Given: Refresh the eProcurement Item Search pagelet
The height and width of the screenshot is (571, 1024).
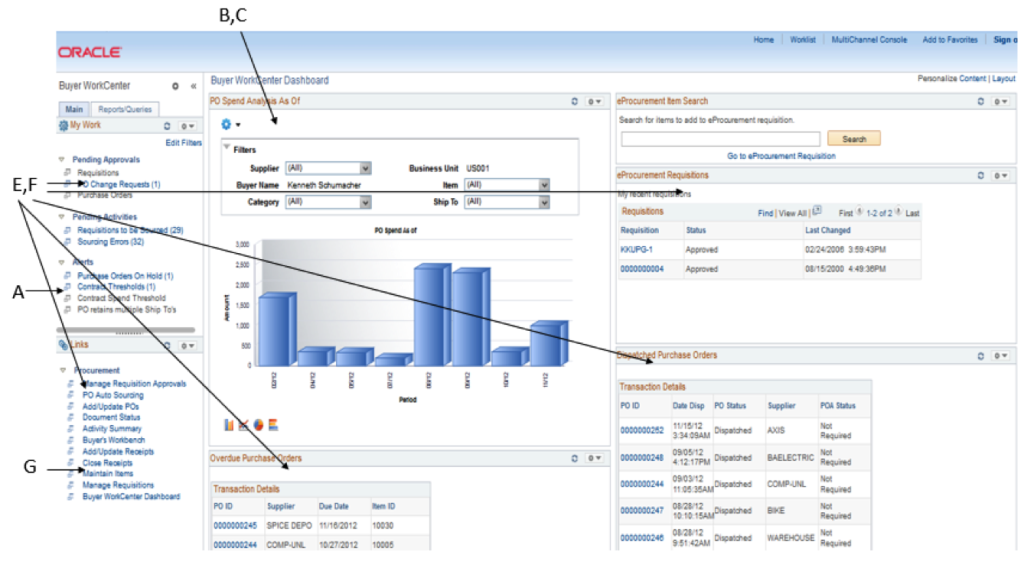Looking at the screenshot, I should (x=981, y=102).
